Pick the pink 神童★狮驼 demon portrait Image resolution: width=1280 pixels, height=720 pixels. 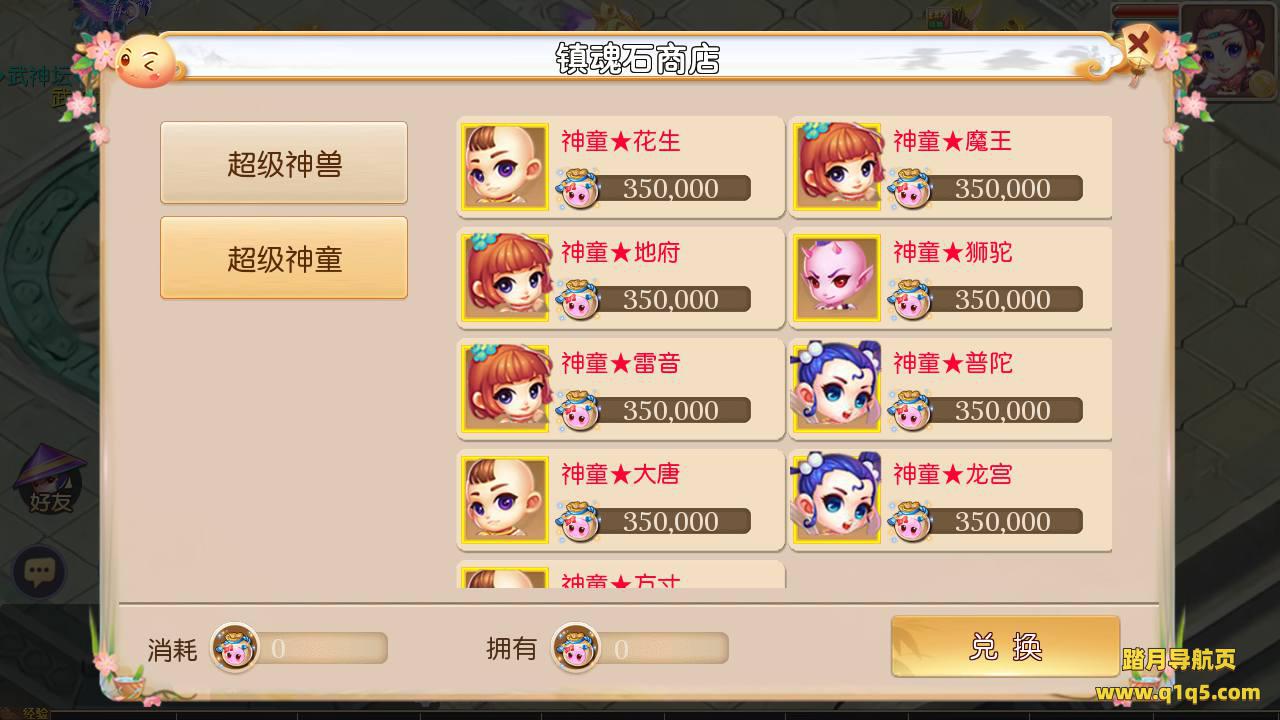[x=837, y=277]
